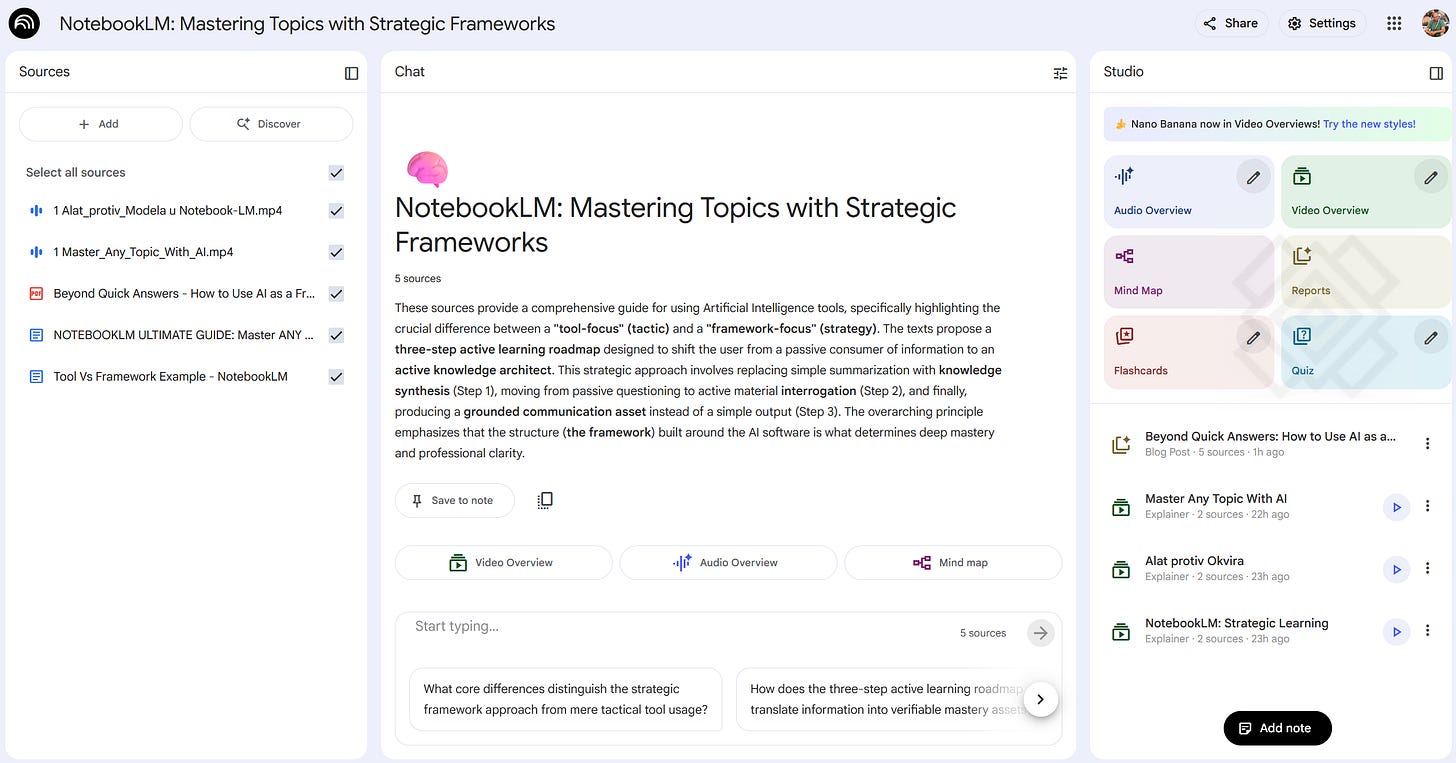Save summary to note
Image resolution: width=1456 pixels, height=763 pixels.
455,500
